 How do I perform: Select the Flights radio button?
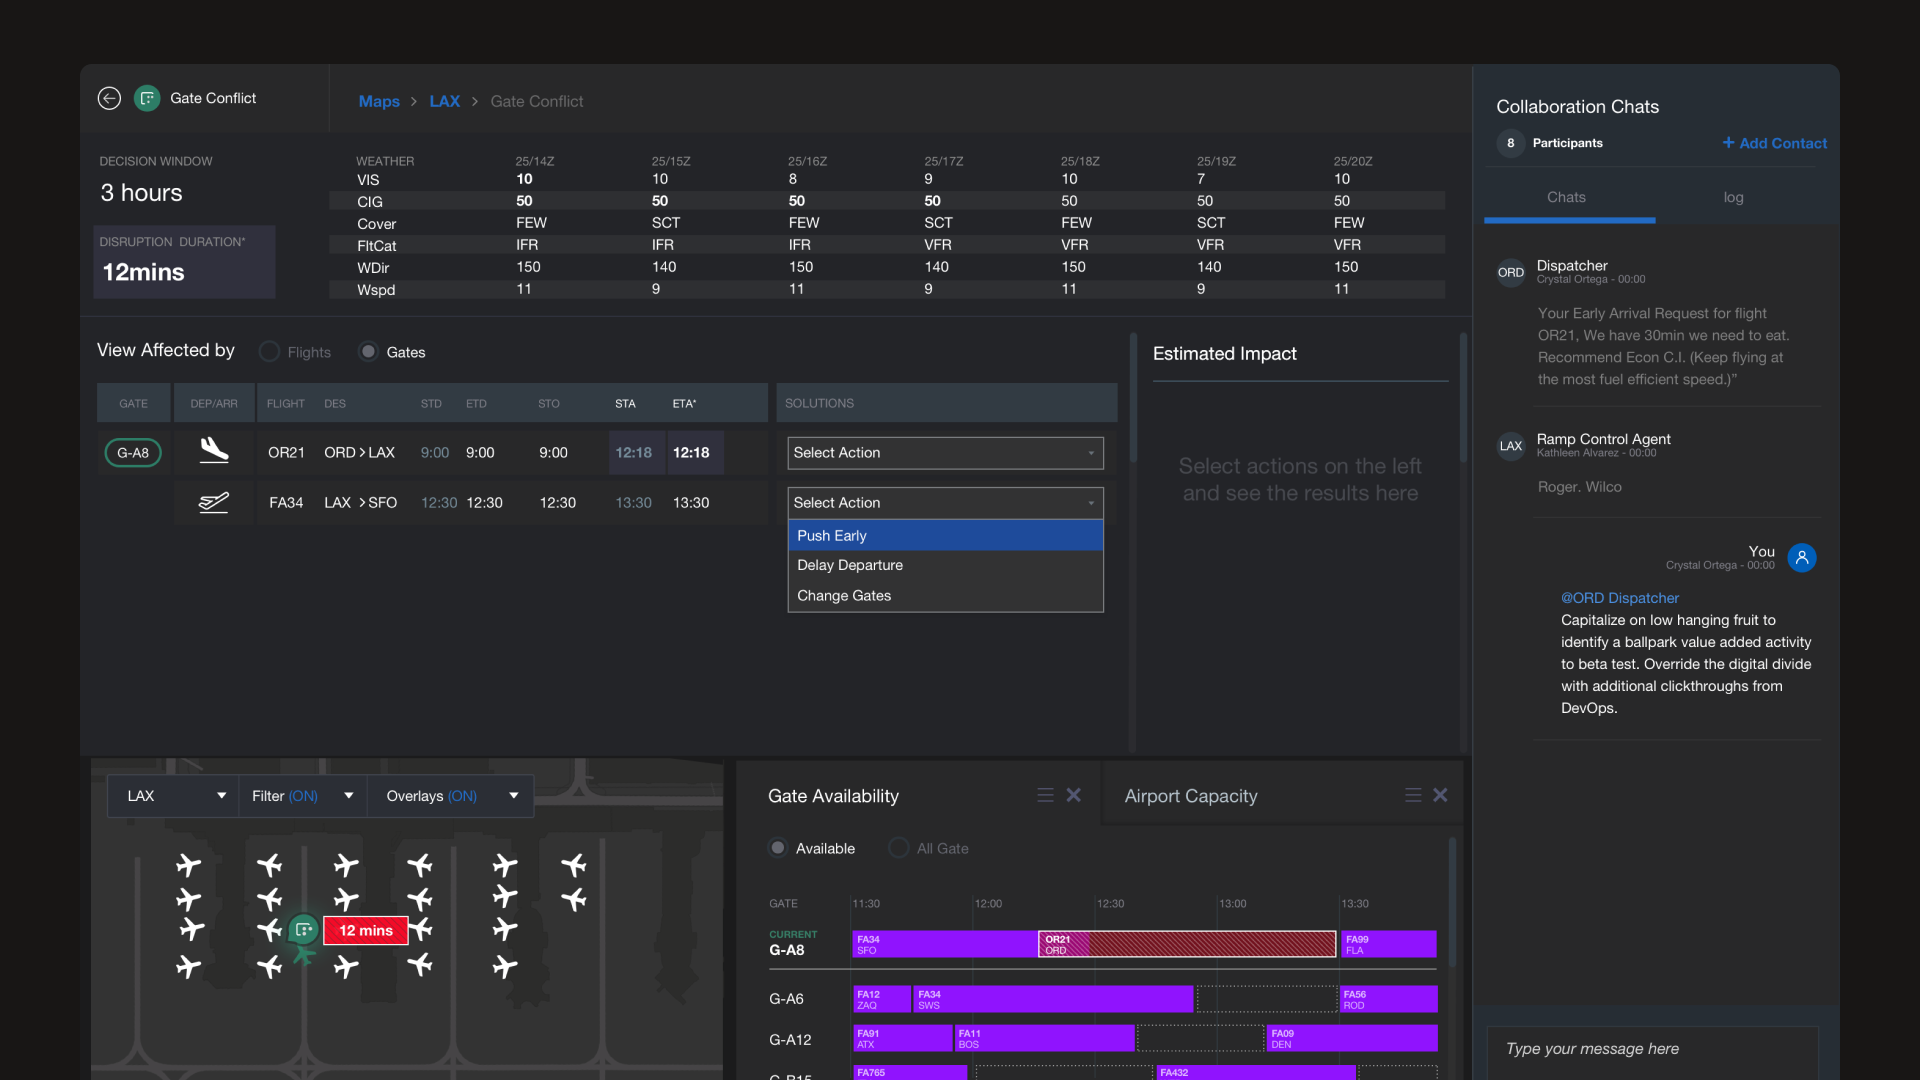[x=269, y=352]
